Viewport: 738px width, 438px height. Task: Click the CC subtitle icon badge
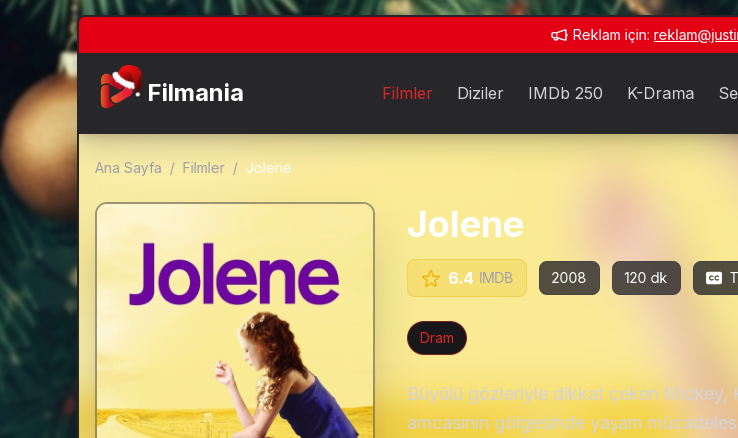click(714, 278)
